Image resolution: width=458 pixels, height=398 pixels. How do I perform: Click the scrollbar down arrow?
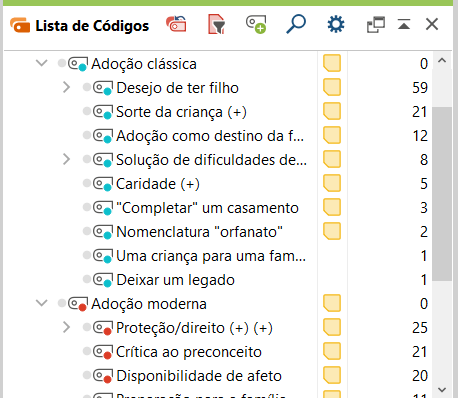(442, 390)
